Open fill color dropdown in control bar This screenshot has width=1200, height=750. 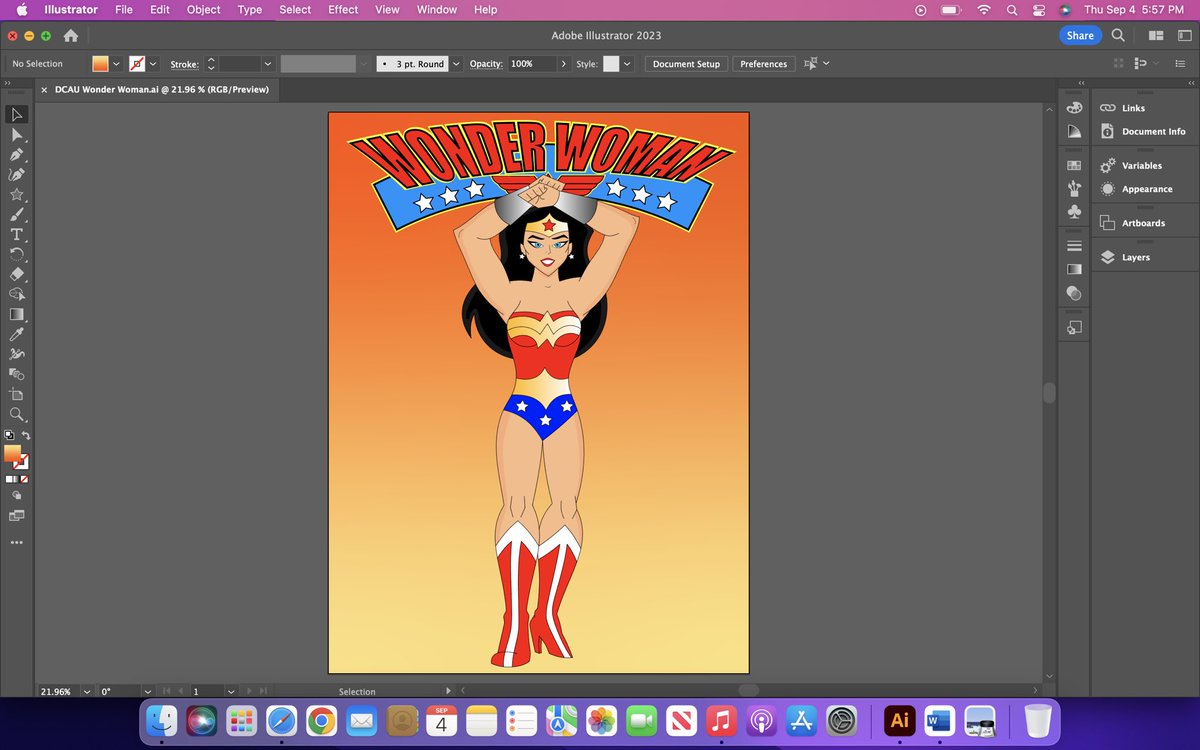[117, 64]
